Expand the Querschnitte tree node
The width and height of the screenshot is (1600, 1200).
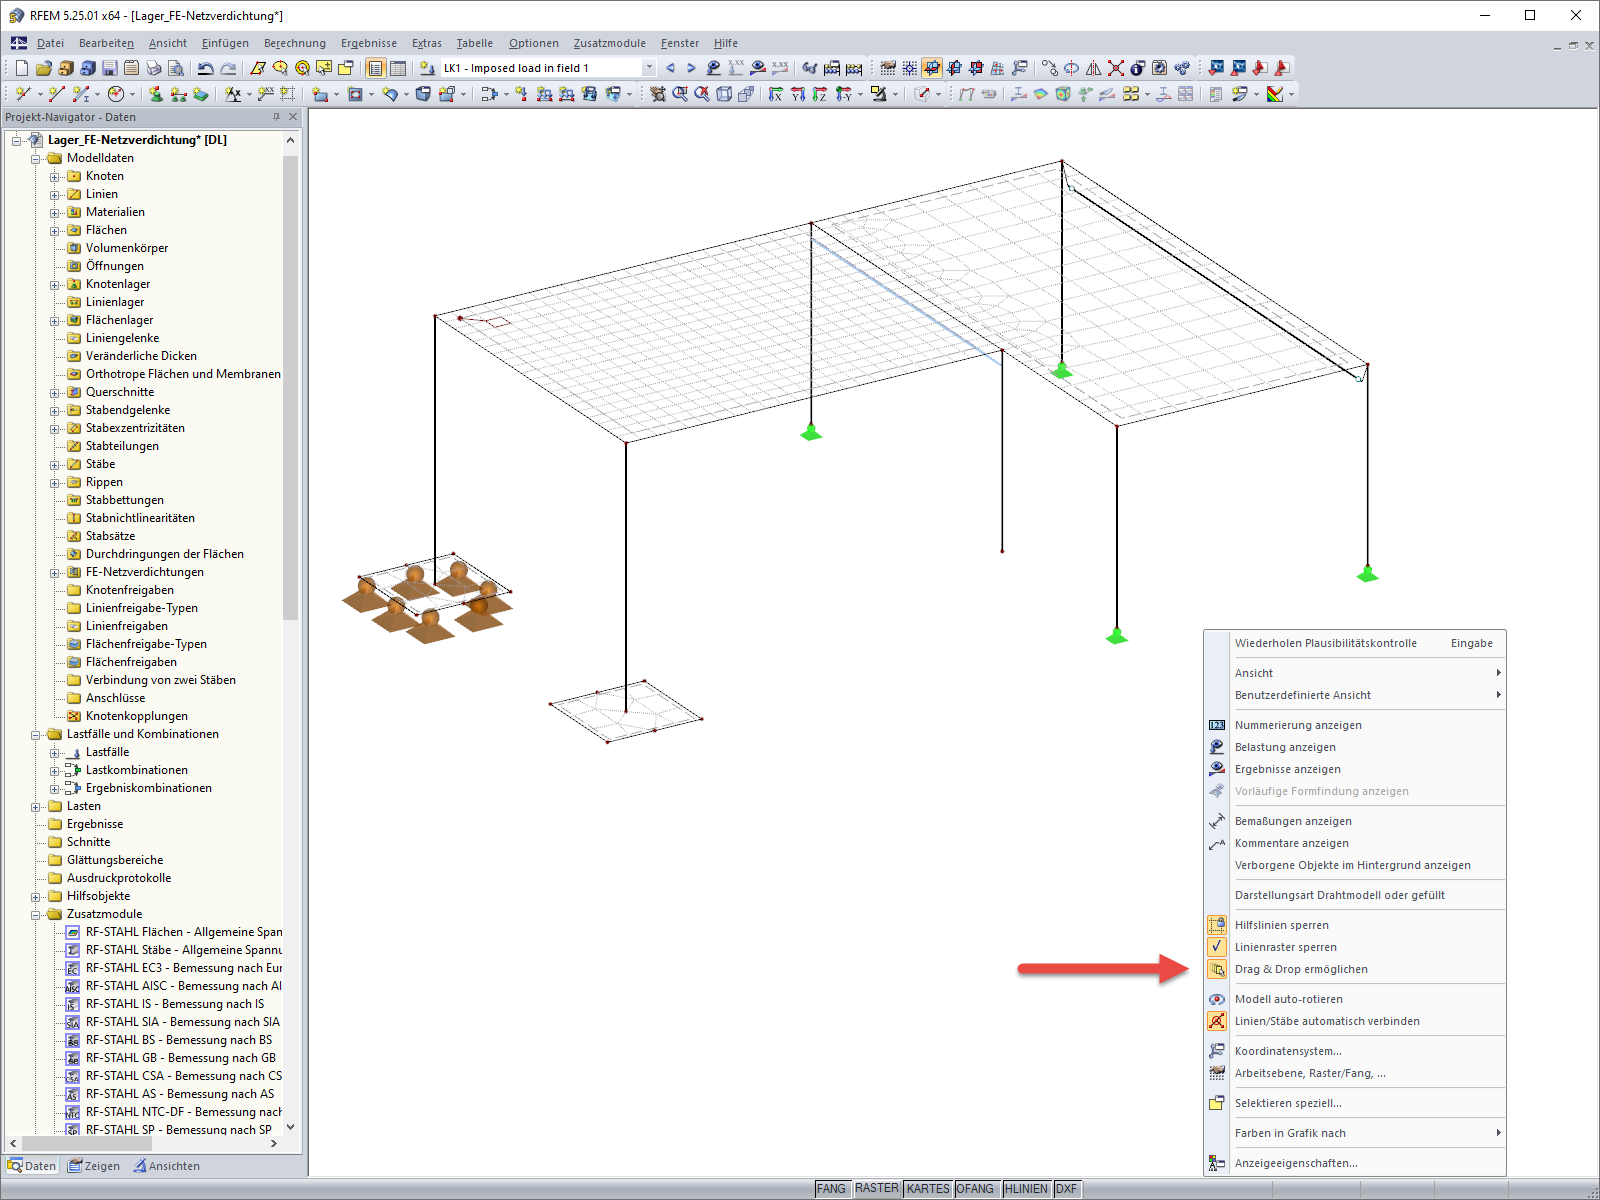(55, 393)
